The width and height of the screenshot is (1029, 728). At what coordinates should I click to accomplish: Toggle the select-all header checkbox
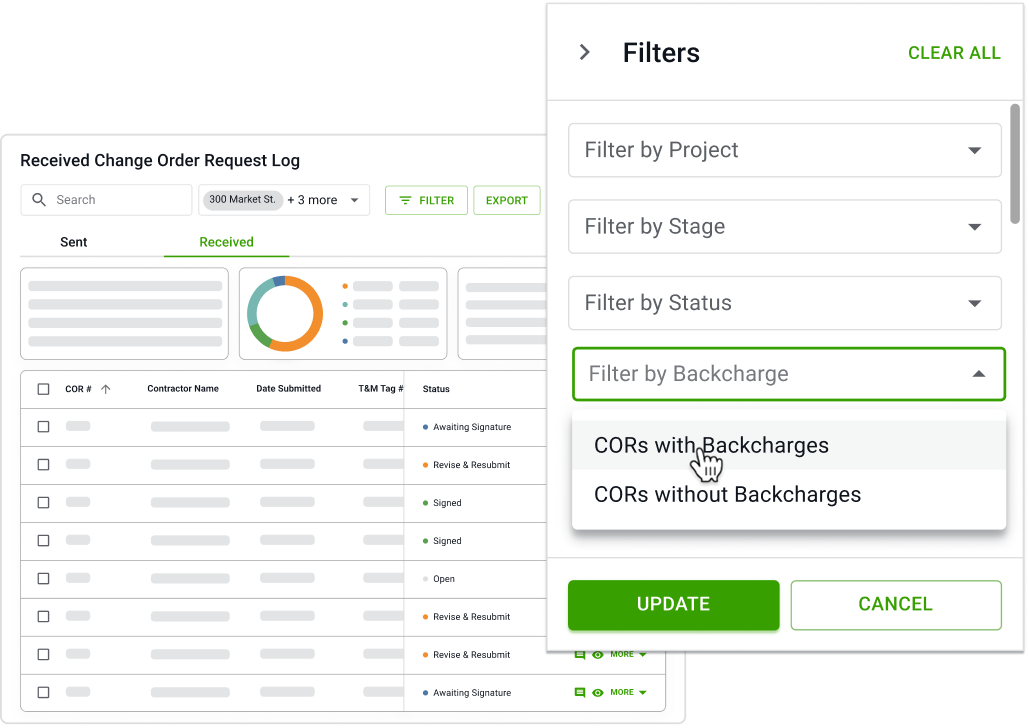click(x=43, y=389)
